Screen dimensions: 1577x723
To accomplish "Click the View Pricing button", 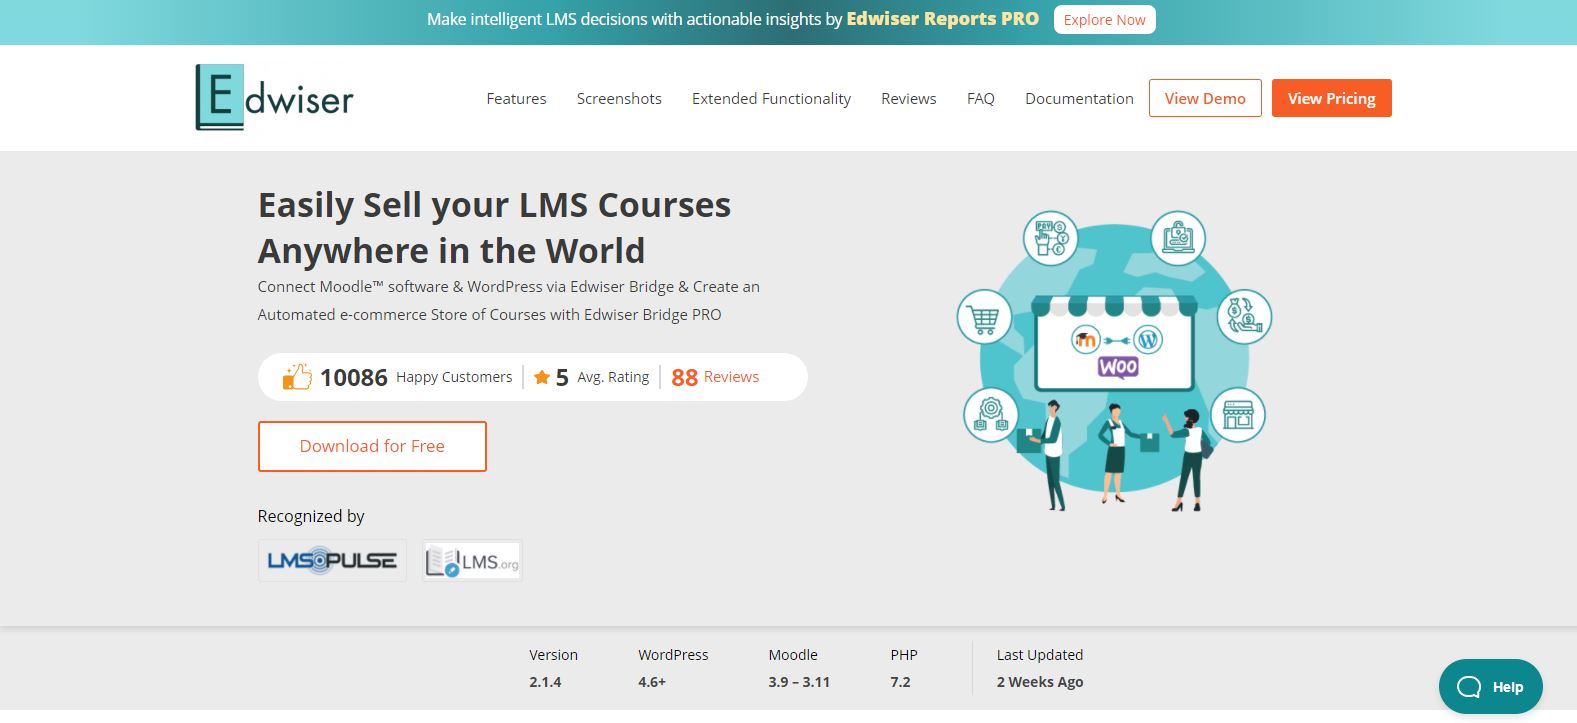I will pyautogui.click(x=1331, y=98).
